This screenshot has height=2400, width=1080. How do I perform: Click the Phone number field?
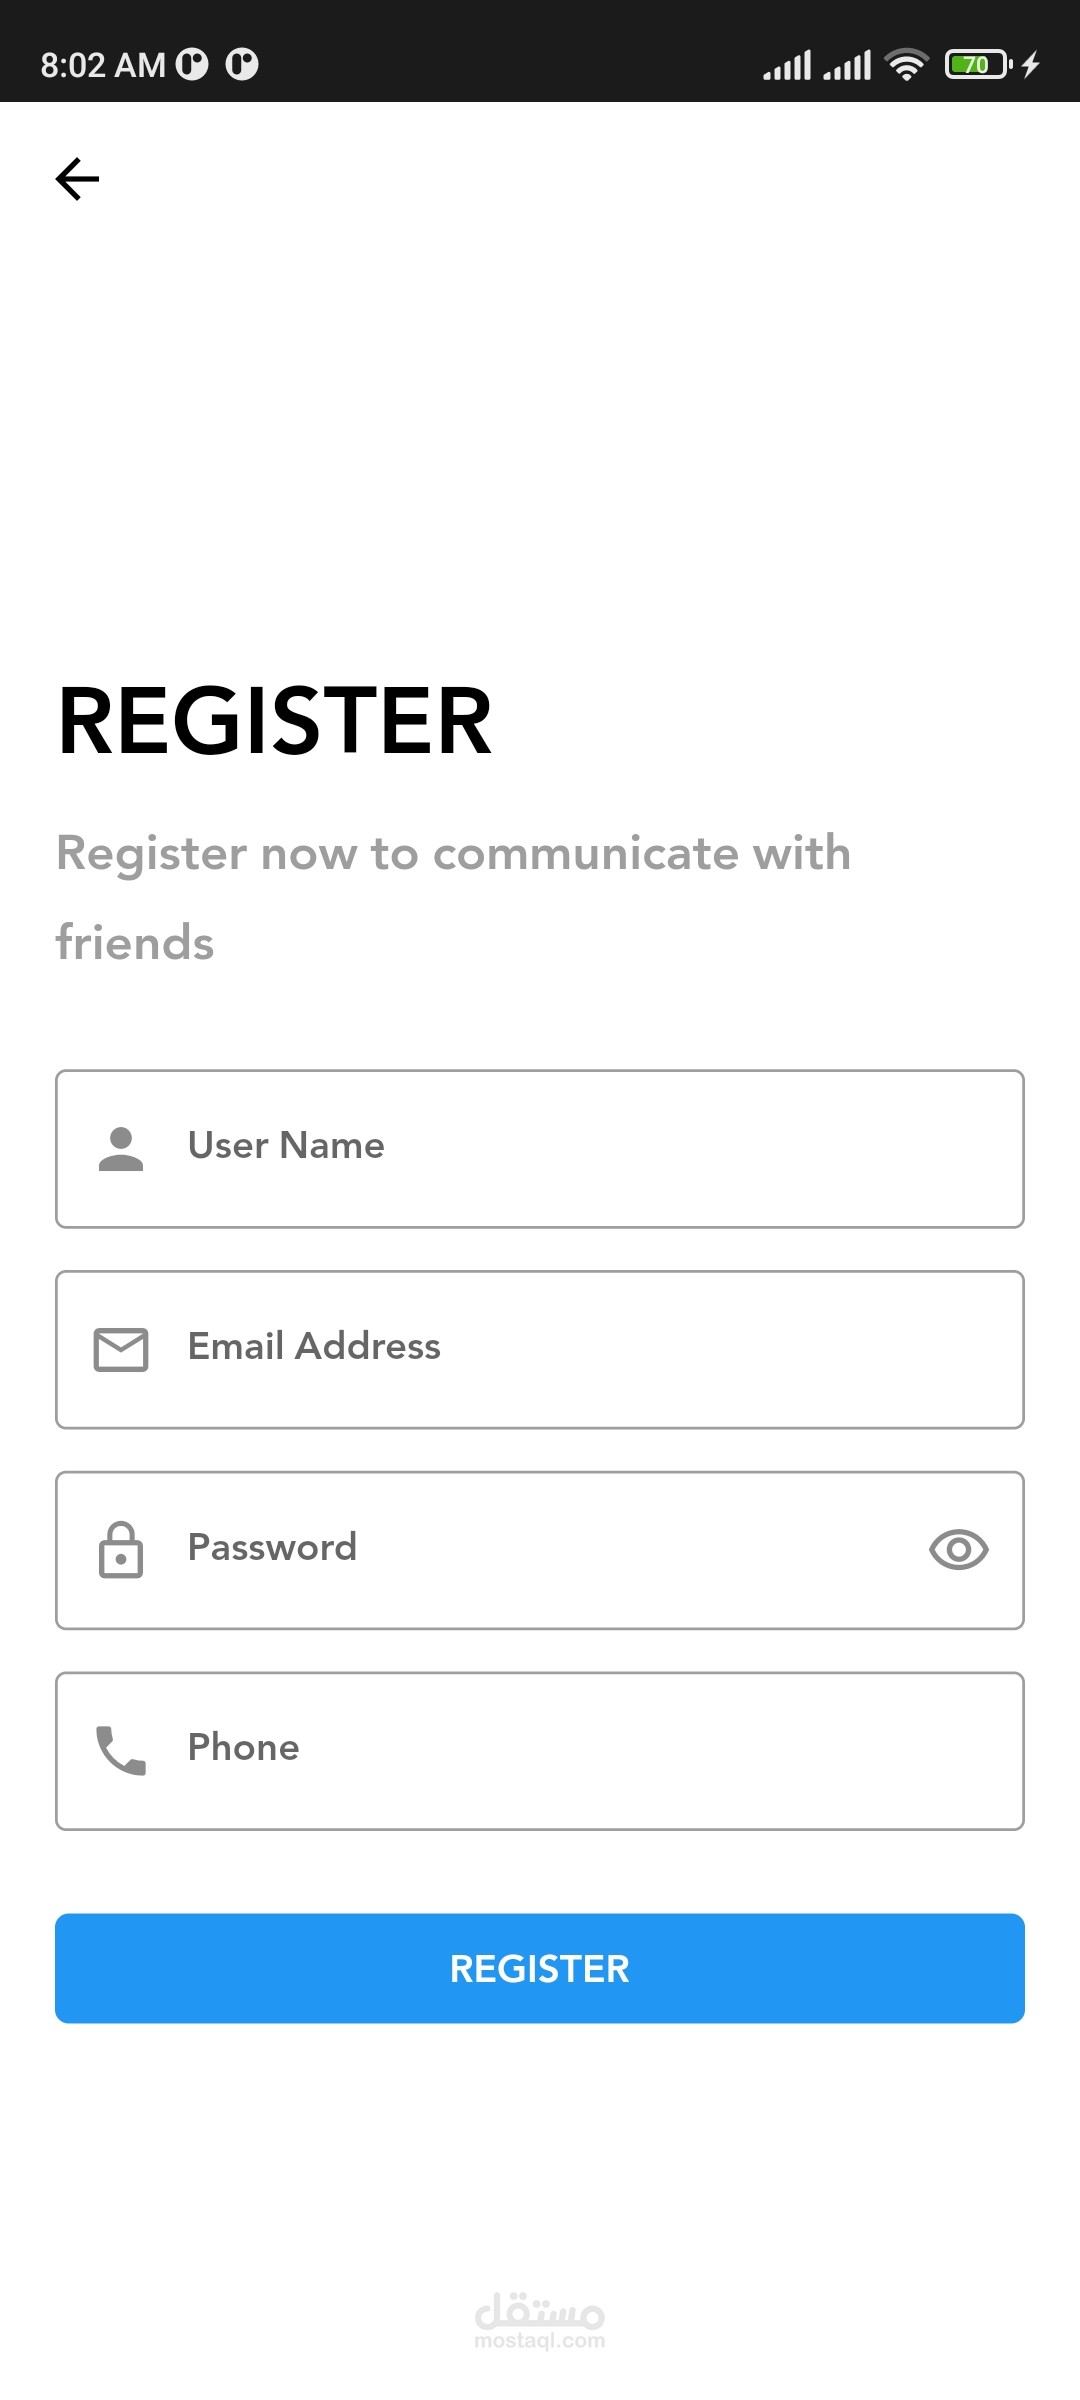600,1750
